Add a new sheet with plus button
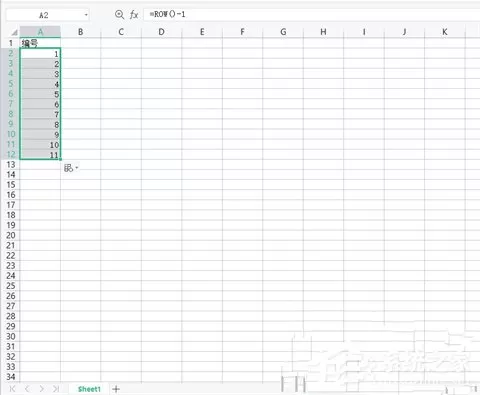Image resolution: width=480 pixels, height=395 pixels. (116, 389)
